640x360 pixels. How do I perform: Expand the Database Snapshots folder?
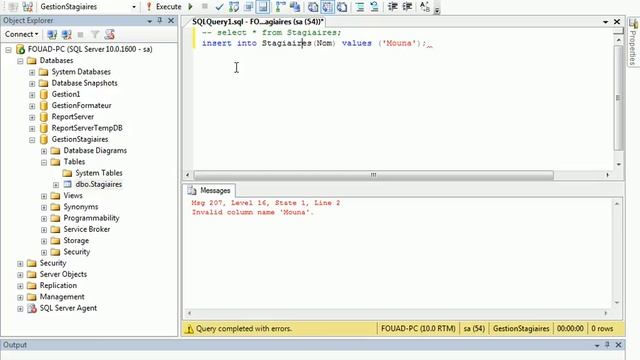(32, 84)
